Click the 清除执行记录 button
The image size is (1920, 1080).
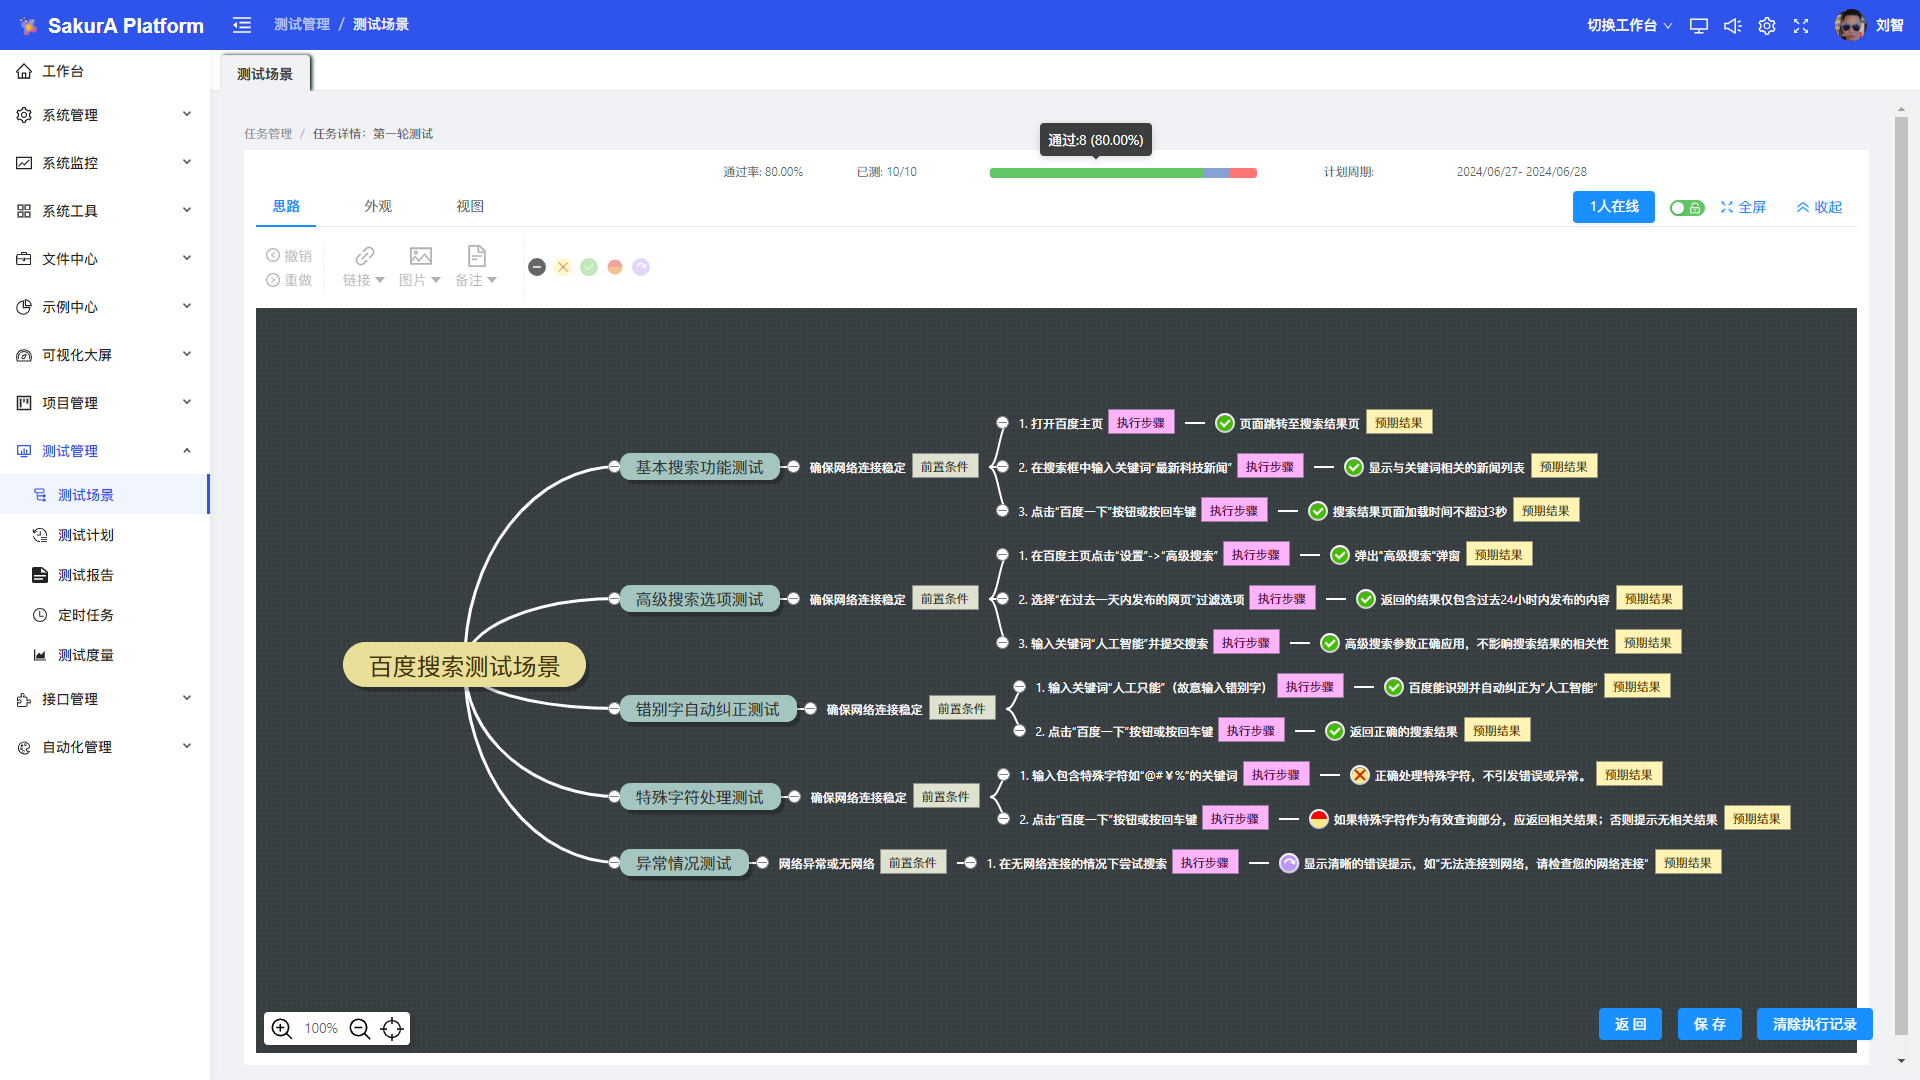click(x=1814, y=1024)
